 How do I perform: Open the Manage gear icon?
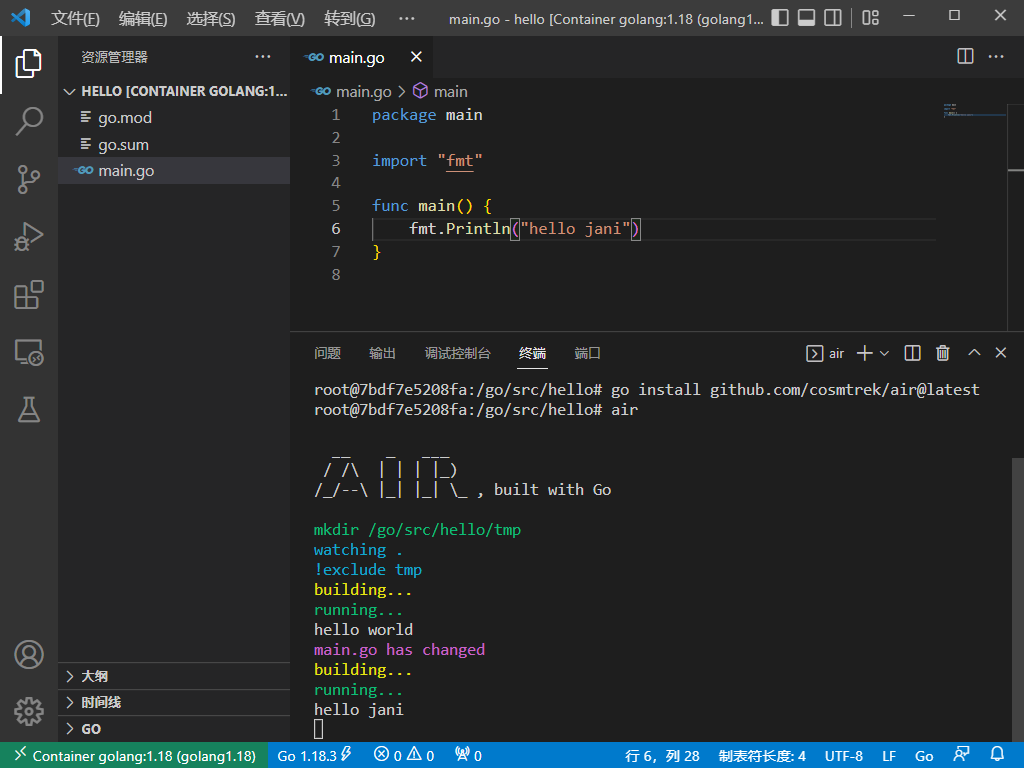(29, 711)
